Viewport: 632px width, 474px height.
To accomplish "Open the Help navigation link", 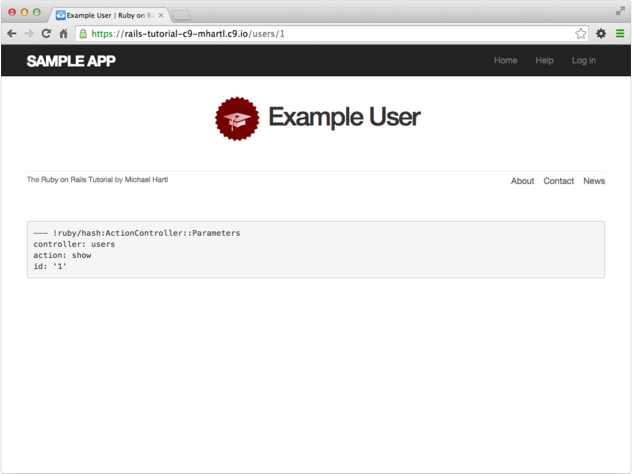I will 544,61.
